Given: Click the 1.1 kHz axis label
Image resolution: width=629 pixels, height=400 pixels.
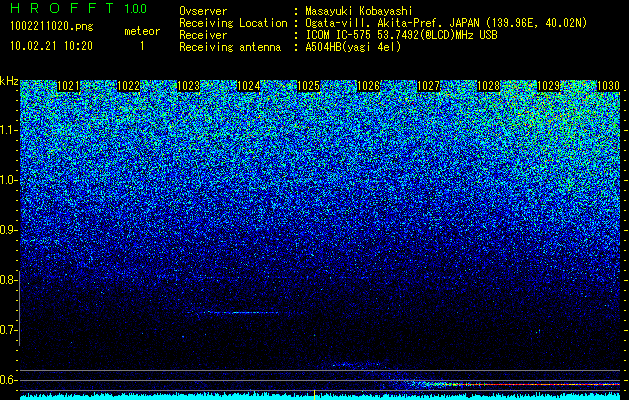Looking at the screenshot, I should 8,130.
